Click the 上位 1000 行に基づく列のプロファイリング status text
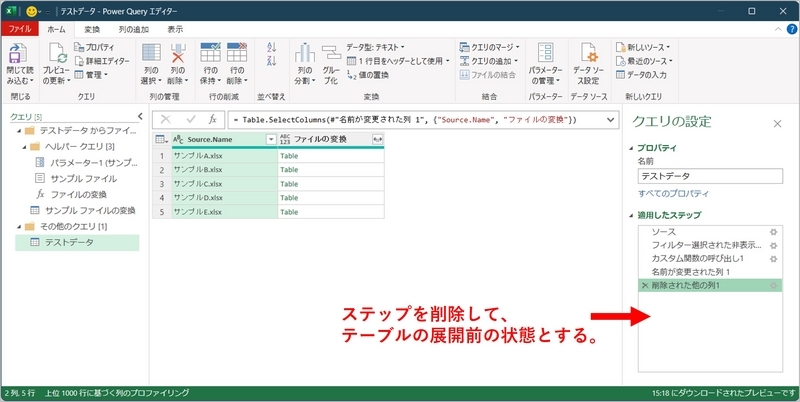800x402 pixels. pyautogui.click(x=117, y=393)
